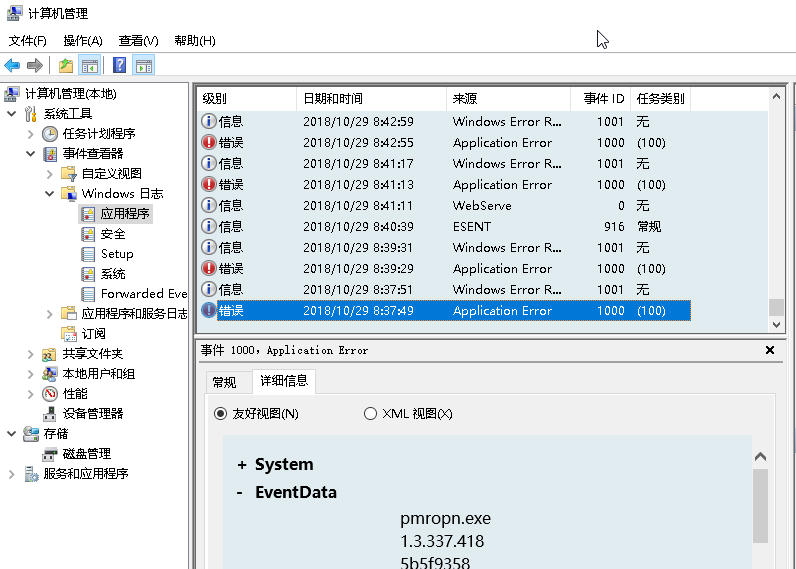Viewport: 796px width, 569px height.
Task: Collapse the 存储 tree node
Action: tap(11, 434)
